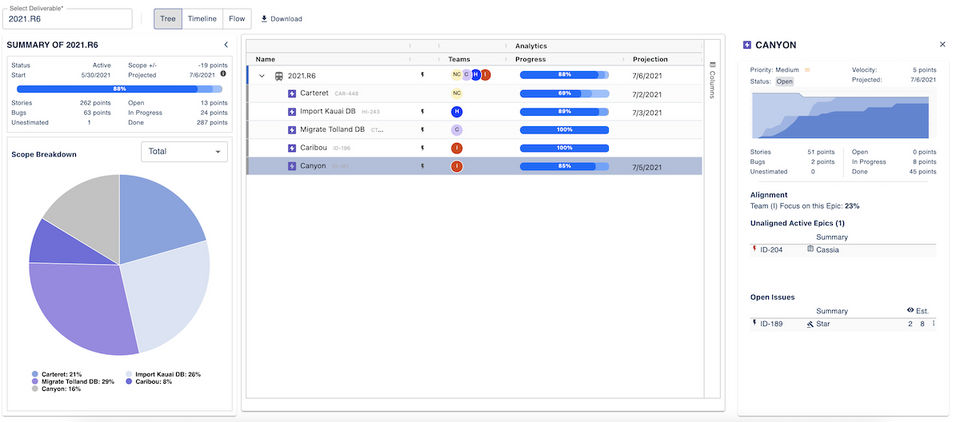Download the deliverable report
Viewport: 960px width, 422px height.
point(282,19)
